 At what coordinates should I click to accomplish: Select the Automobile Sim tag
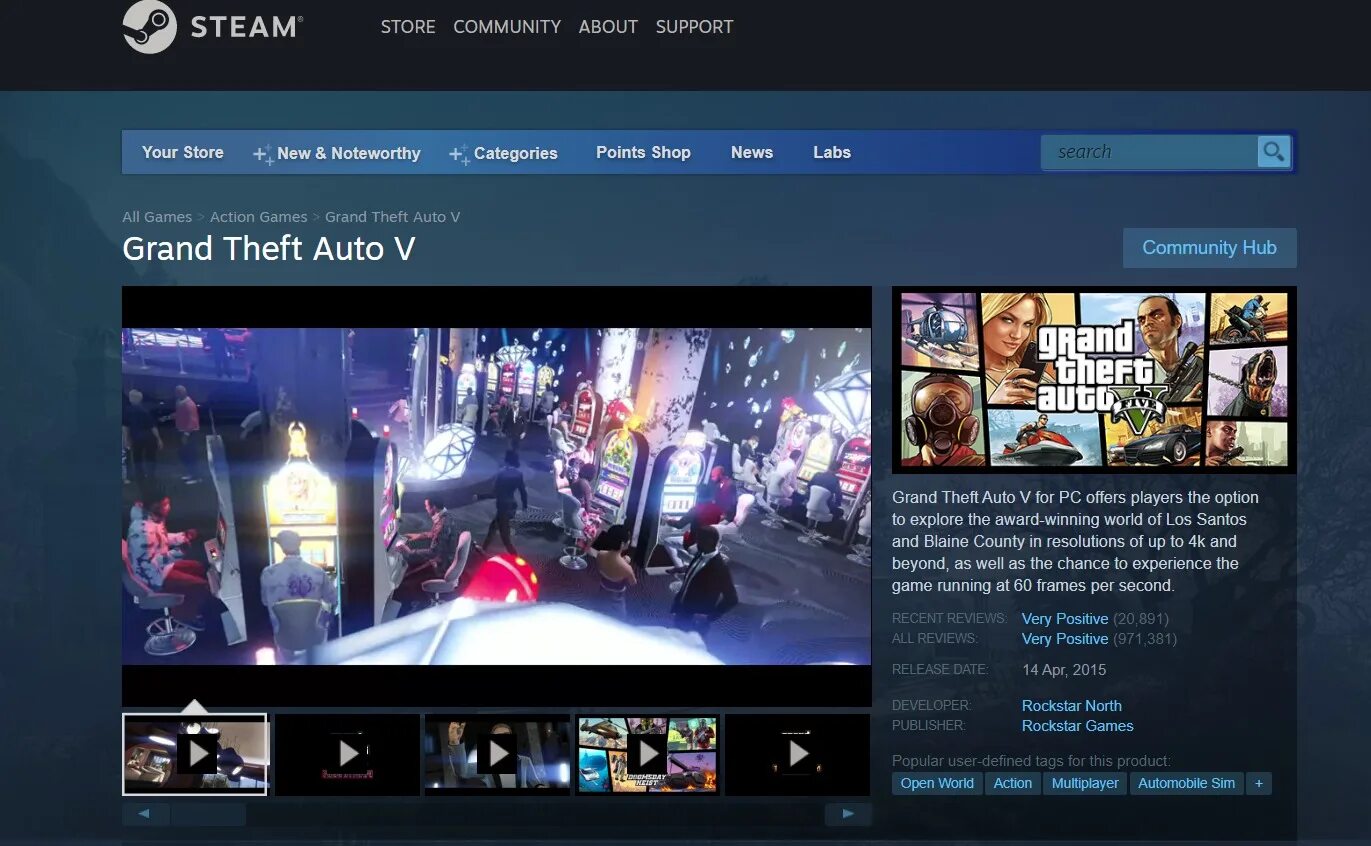1187,783
